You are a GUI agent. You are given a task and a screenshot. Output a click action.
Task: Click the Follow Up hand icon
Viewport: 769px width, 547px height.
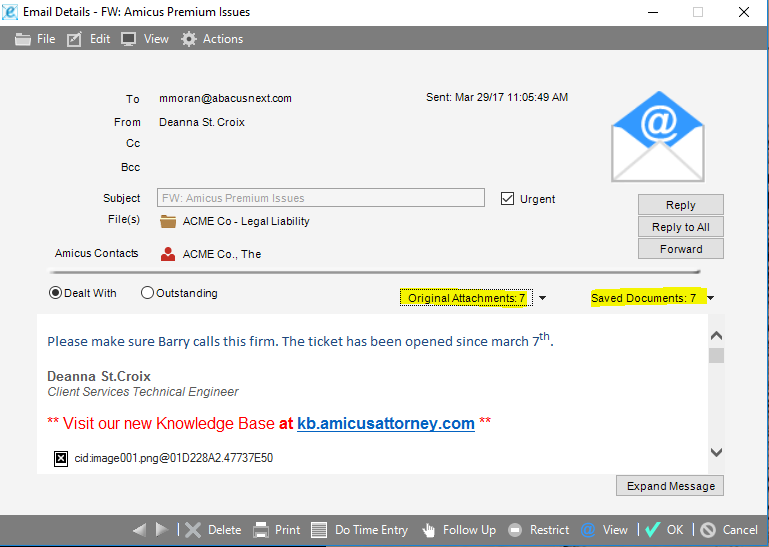tap(429, 530)
